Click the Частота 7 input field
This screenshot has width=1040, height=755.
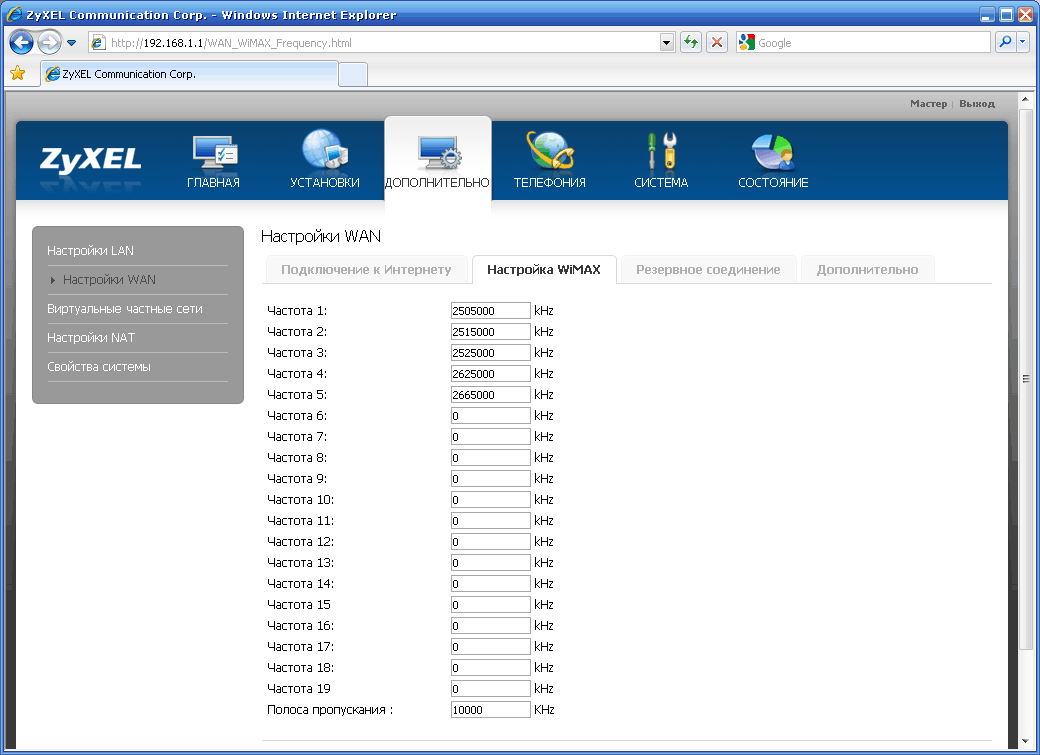pos(490,437)
